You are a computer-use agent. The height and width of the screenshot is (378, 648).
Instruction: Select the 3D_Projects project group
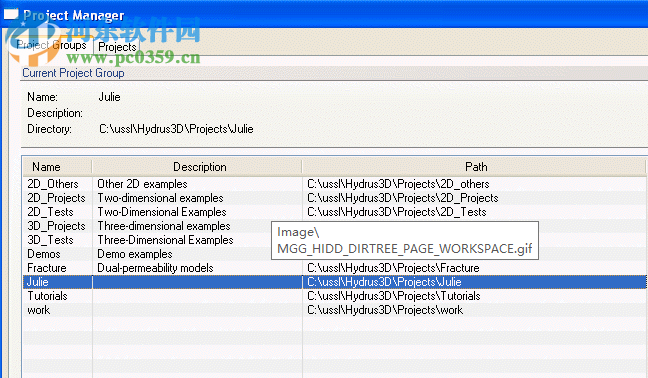point(56,226)
